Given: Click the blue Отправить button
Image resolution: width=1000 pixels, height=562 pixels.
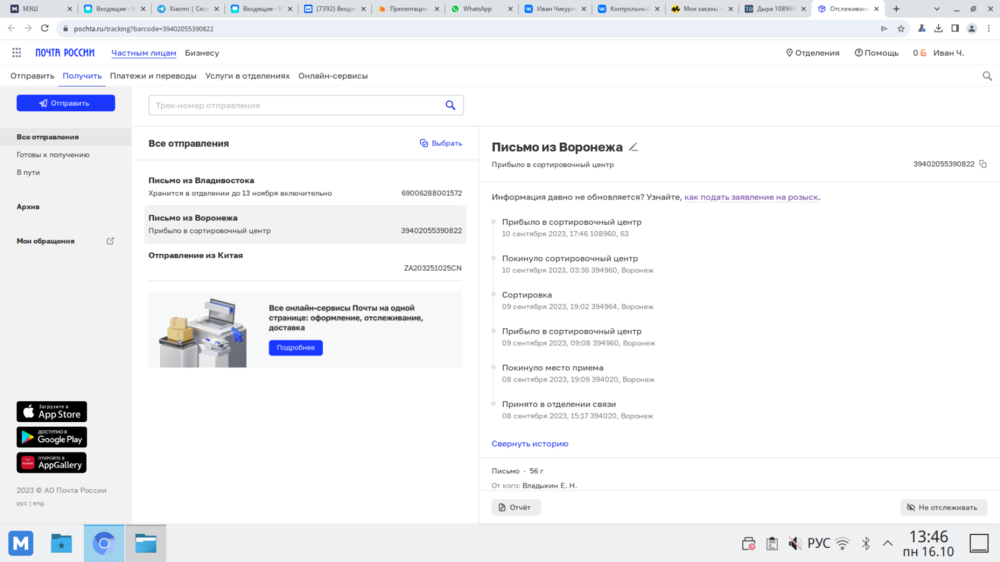Looking at the screenshot, I should tap(66, 103).
